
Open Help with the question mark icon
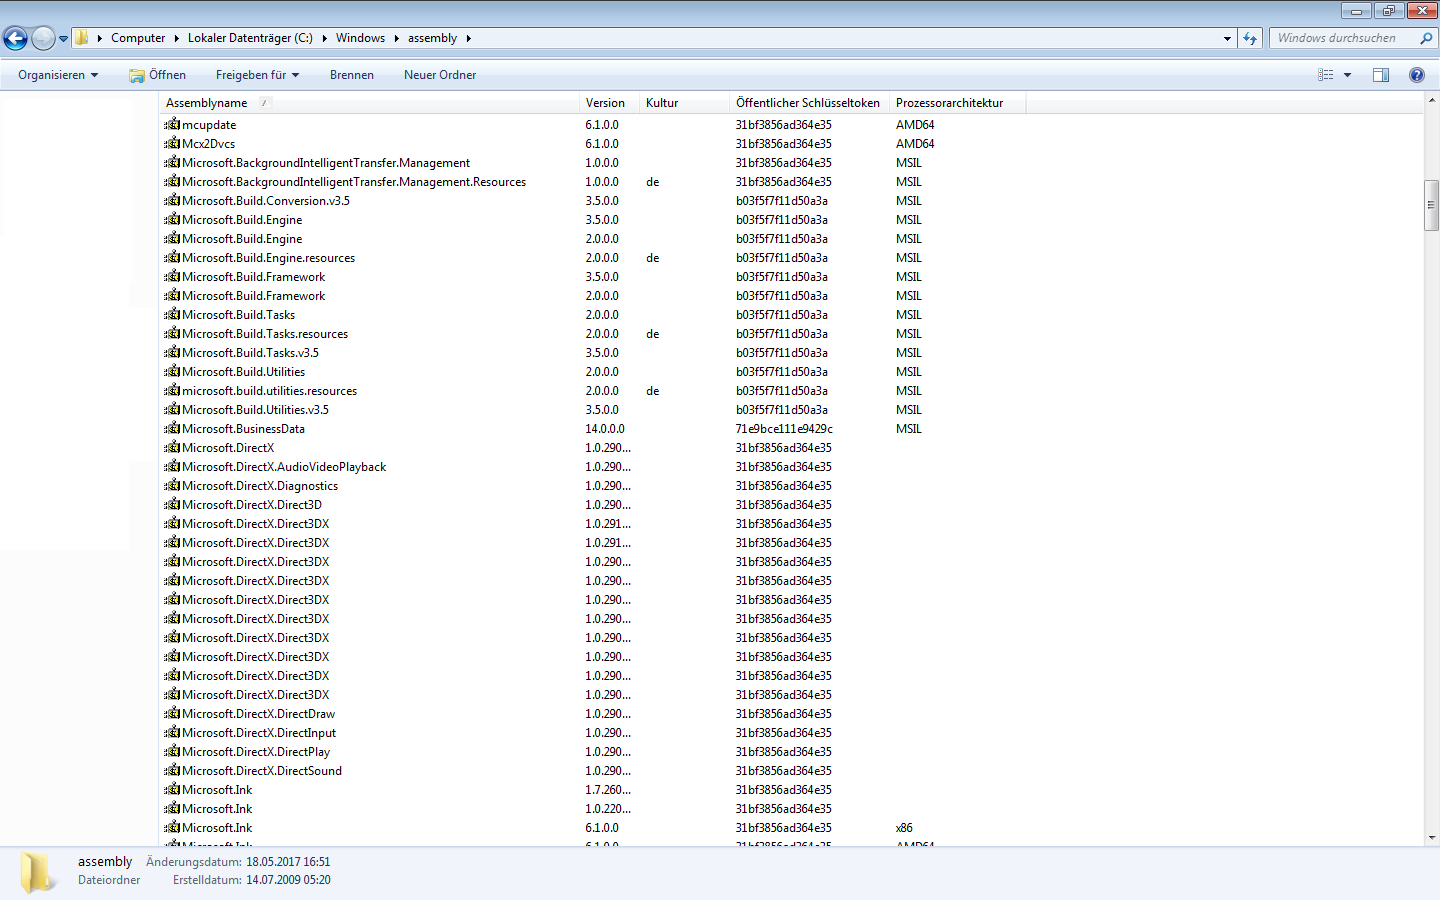(1416, 75)
